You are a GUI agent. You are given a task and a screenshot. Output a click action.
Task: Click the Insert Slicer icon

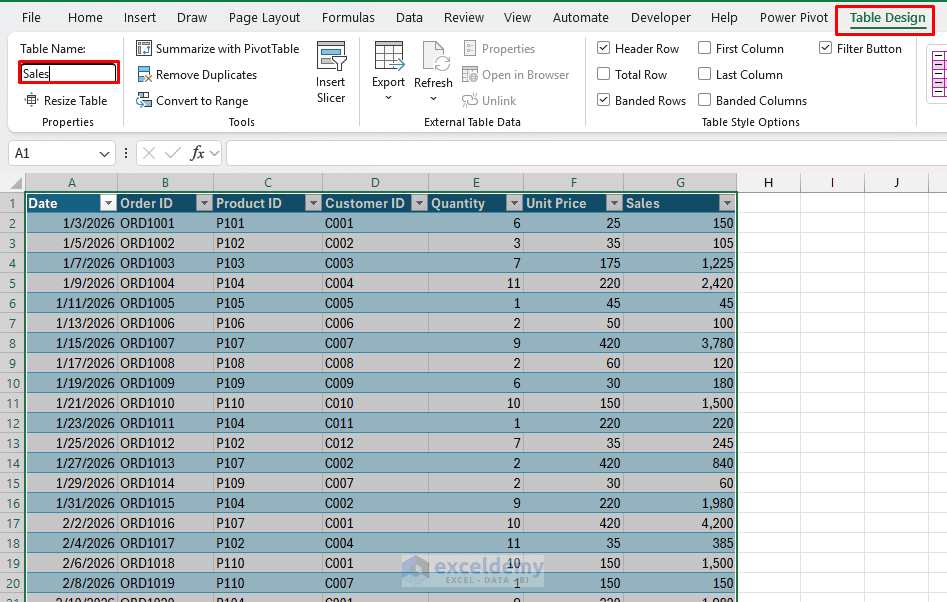click(331, 56)
